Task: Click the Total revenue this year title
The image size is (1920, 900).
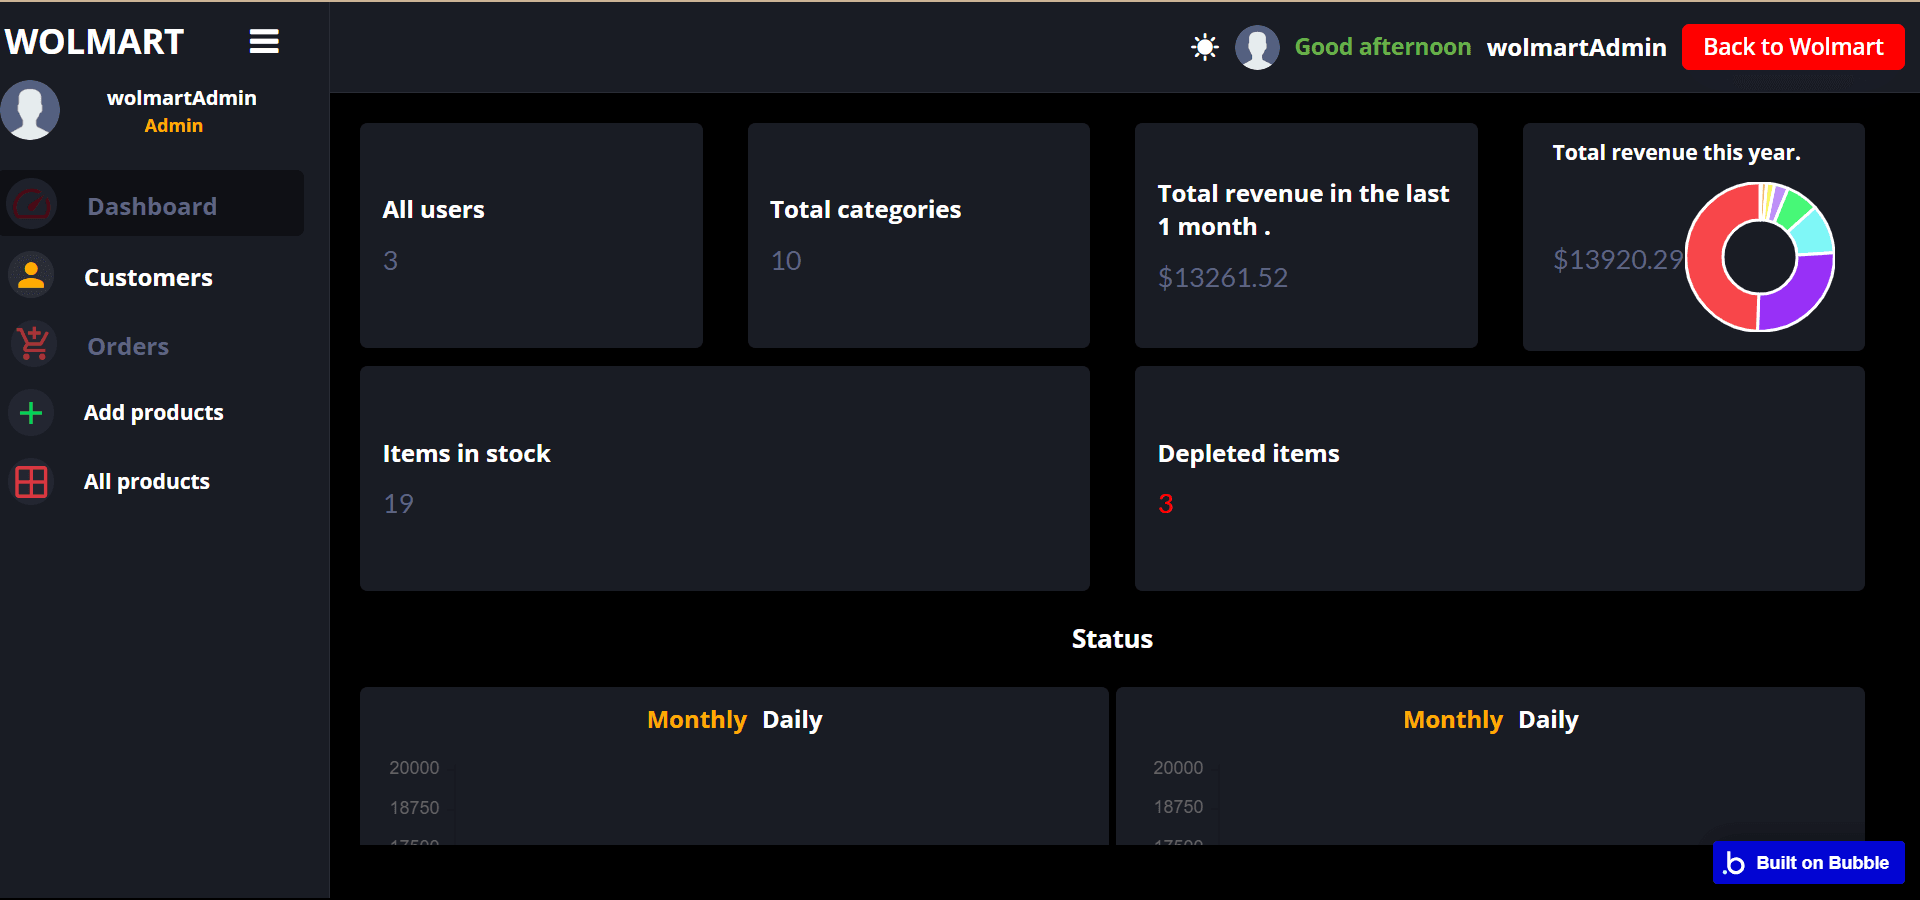Action: coord(1676,152)
